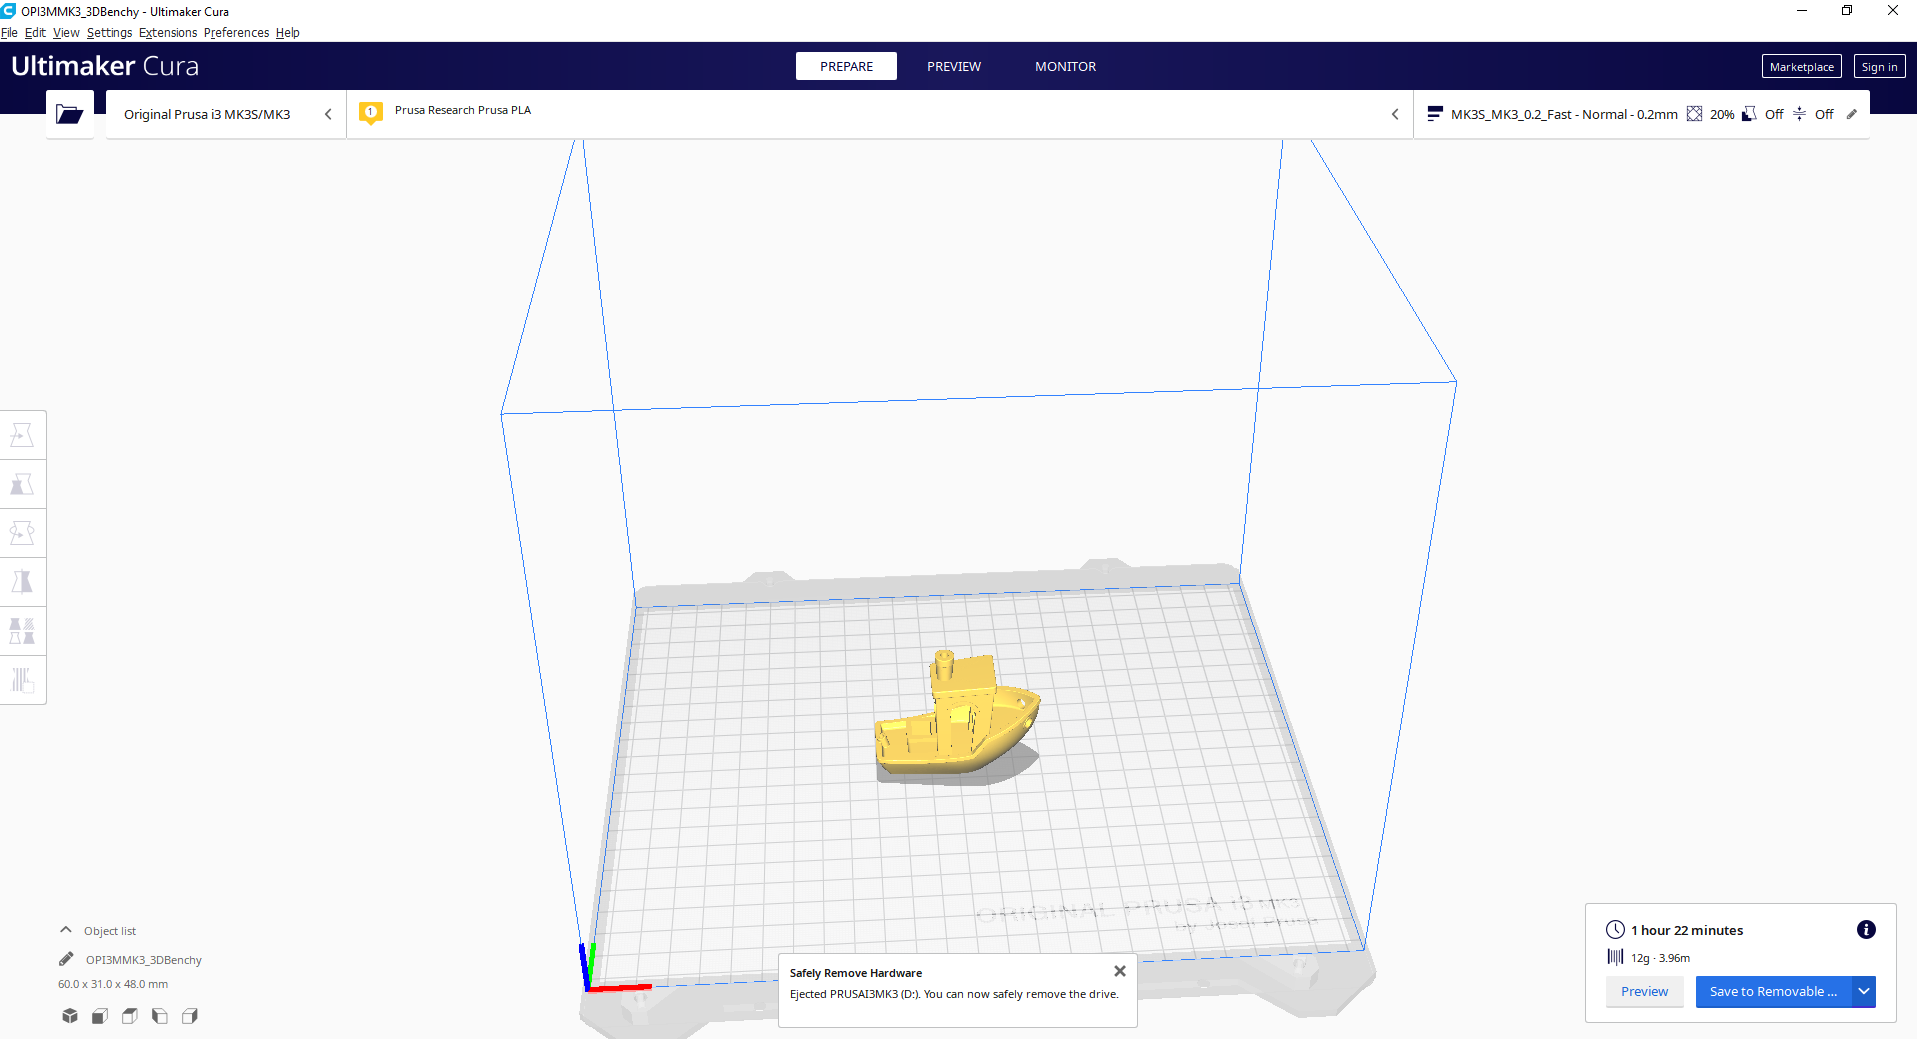The width and height of the screenshot is (1917, 1039).
Task: Switch to left side view cube icon
Action: pyautogui.click(x=160, y=1016)
